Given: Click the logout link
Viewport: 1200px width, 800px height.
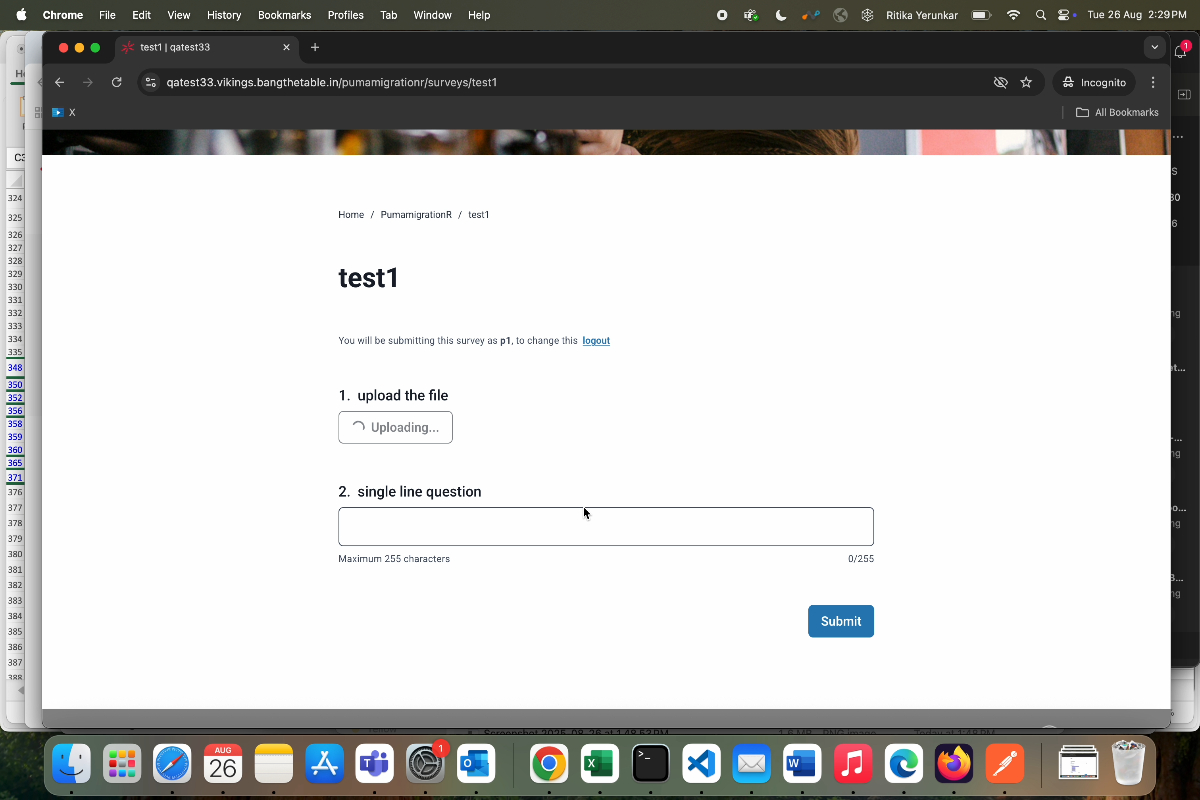Looking at the screenshot, I should click(x=596, y=341).
